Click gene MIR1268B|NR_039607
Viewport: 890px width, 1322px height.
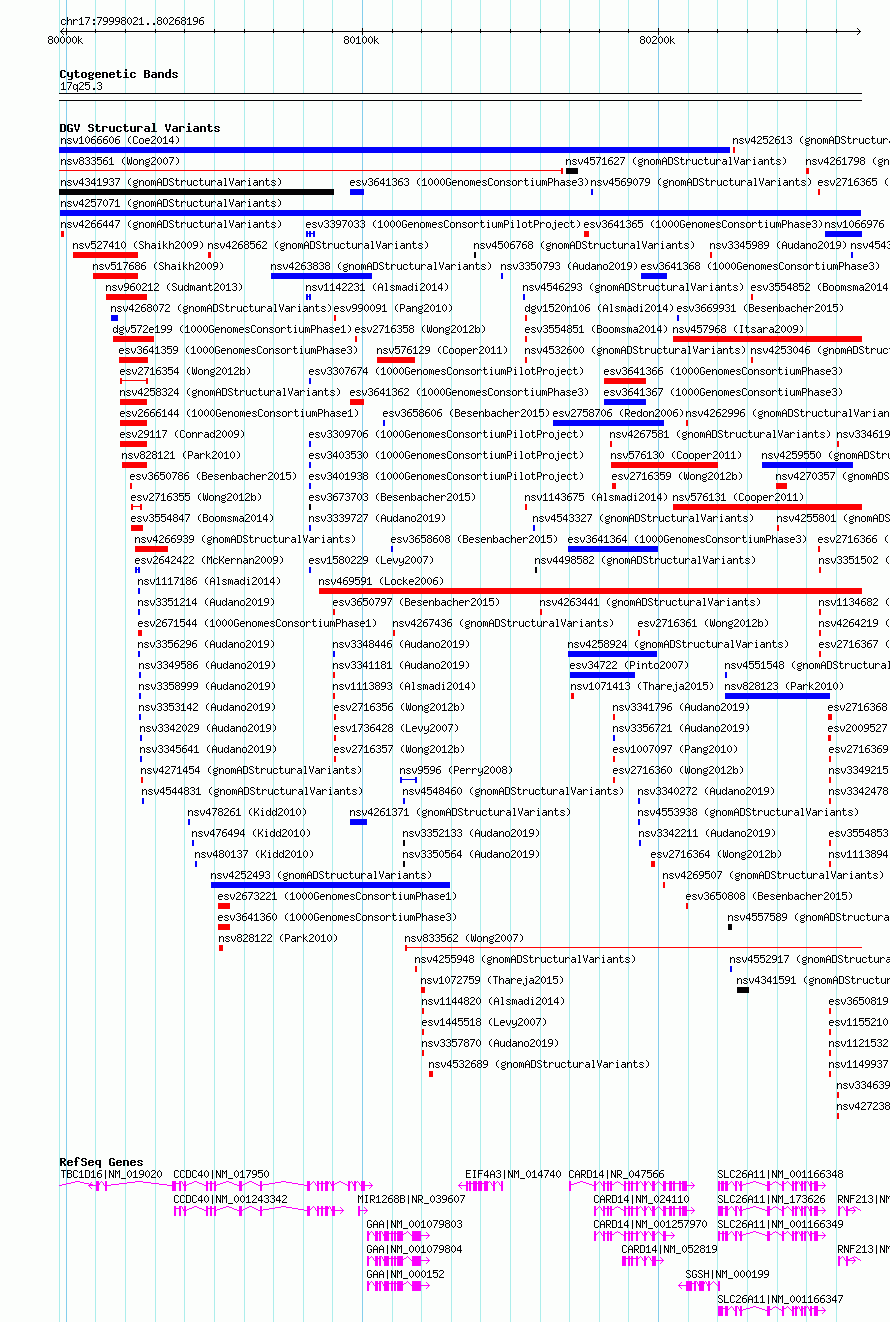[x=412, y=1199]
